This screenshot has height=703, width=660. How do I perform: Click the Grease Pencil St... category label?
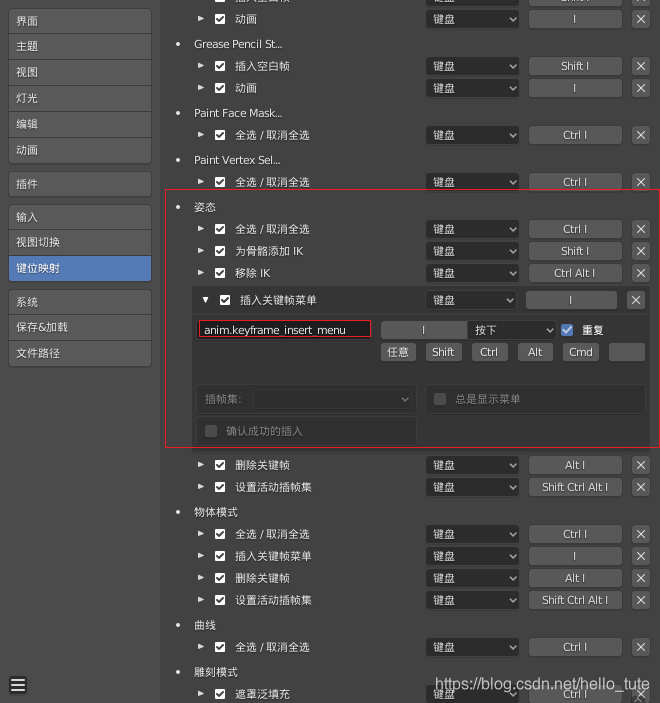click(x=238, y=44)
